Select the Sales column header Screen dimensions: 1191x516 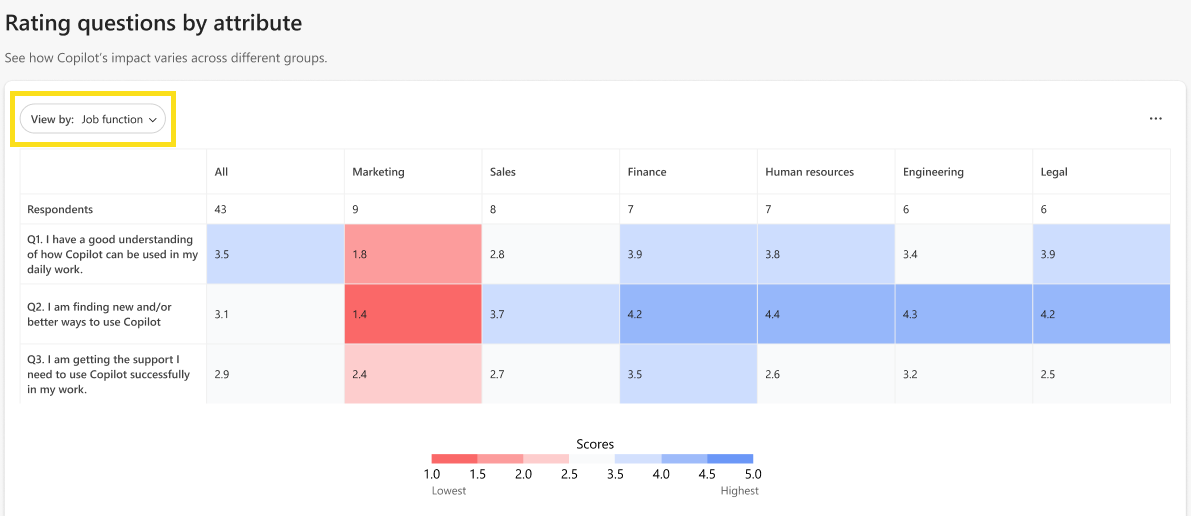pyautogui.click(x=503, y=173)
